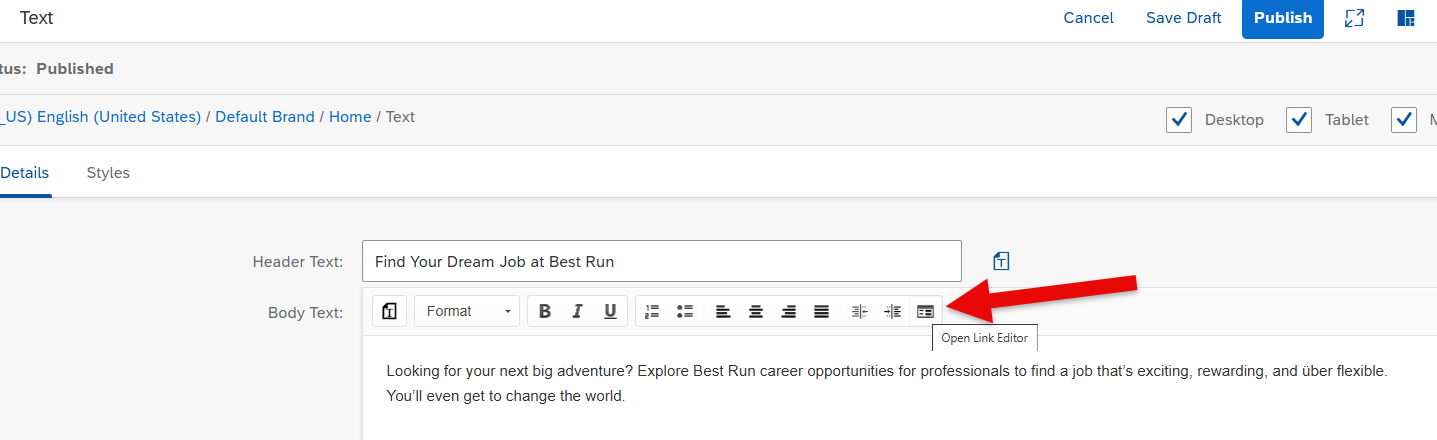This screenshot has height=440, width=1437.
Task: Click the Publish button
Action: point(1283,18)
